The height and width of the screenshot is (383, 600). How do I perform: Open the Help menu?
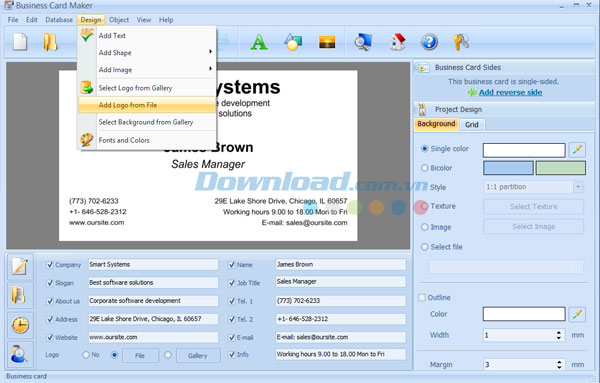(x=166, y=20)
